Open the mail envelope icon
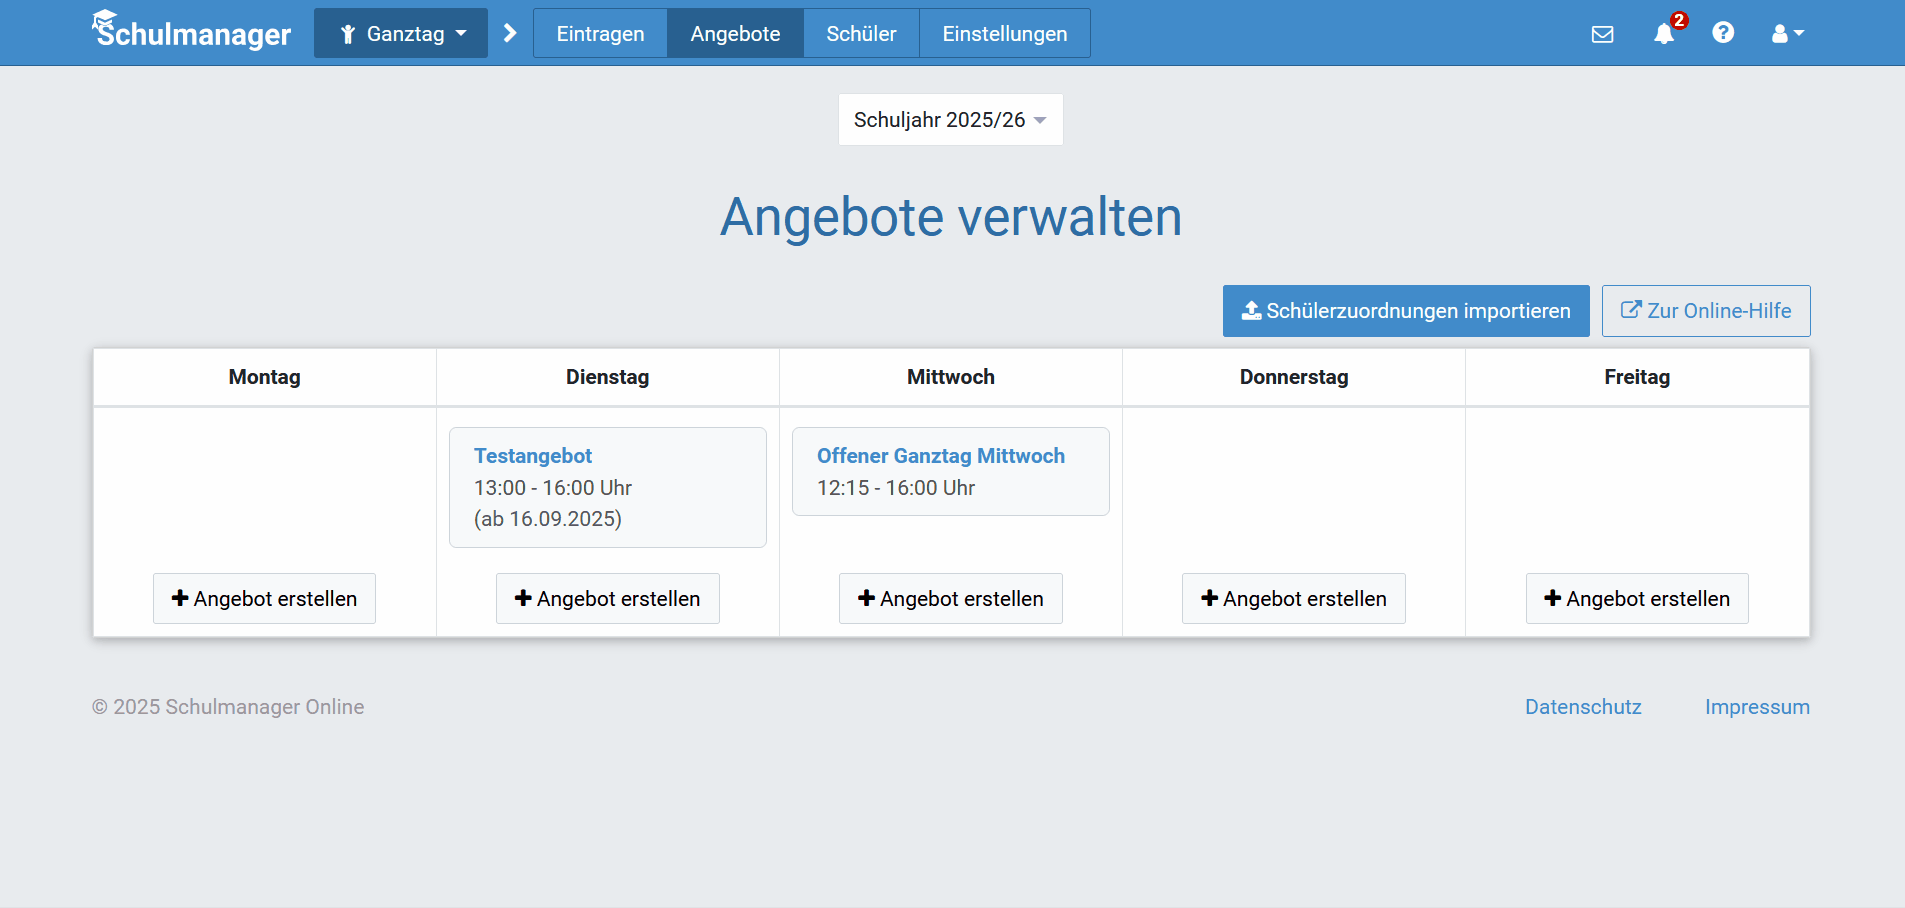The height and width of the screenshot is (908, 1905). [x=1602, y=34]
